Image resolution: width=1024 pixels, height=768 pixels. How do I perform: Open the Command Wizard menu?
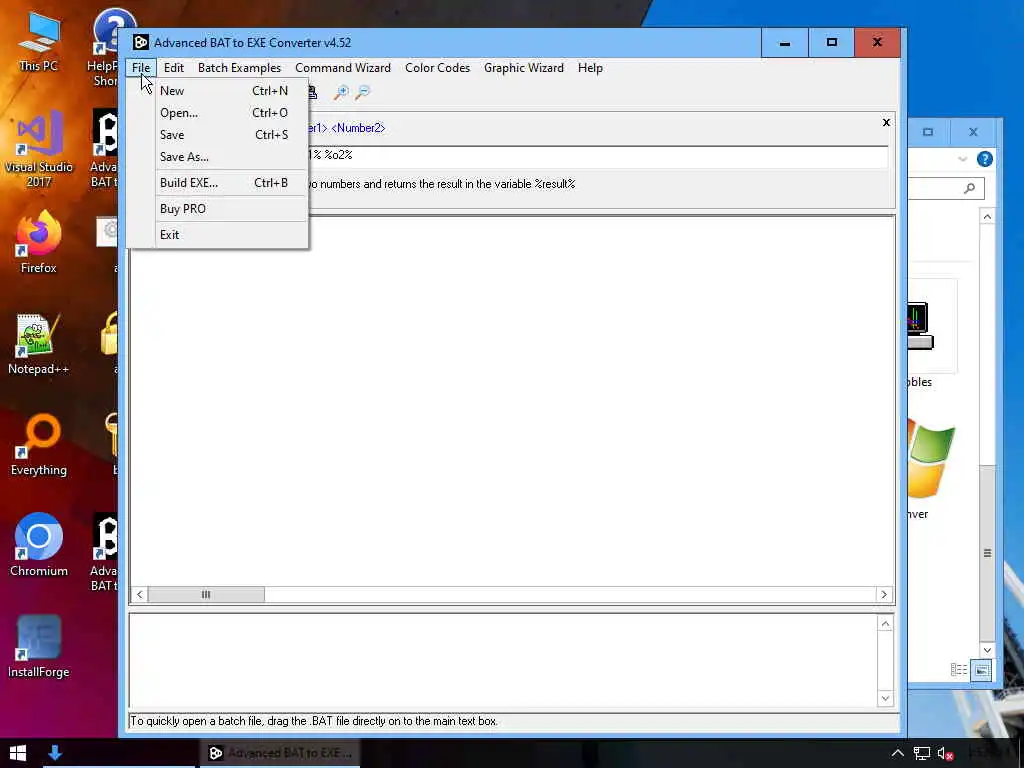(343, 68)
